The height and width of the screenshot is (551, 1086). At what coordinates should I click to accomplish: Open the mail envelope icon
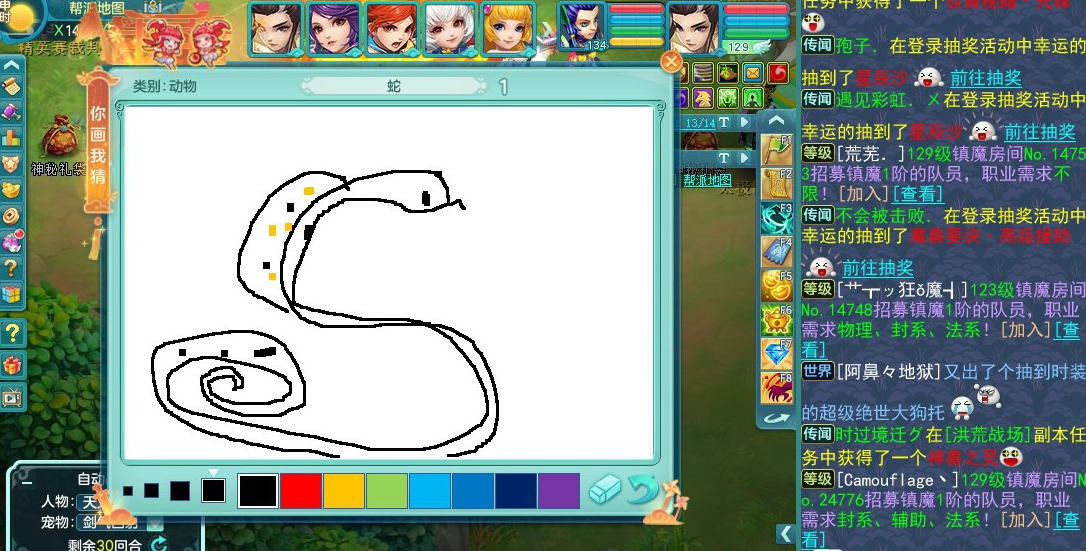[x=753, y=72]
